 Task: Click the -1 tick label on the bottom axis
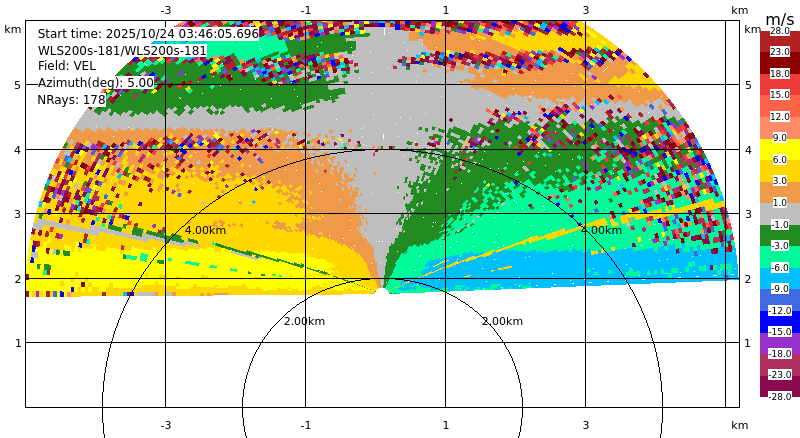pos(305,425)
